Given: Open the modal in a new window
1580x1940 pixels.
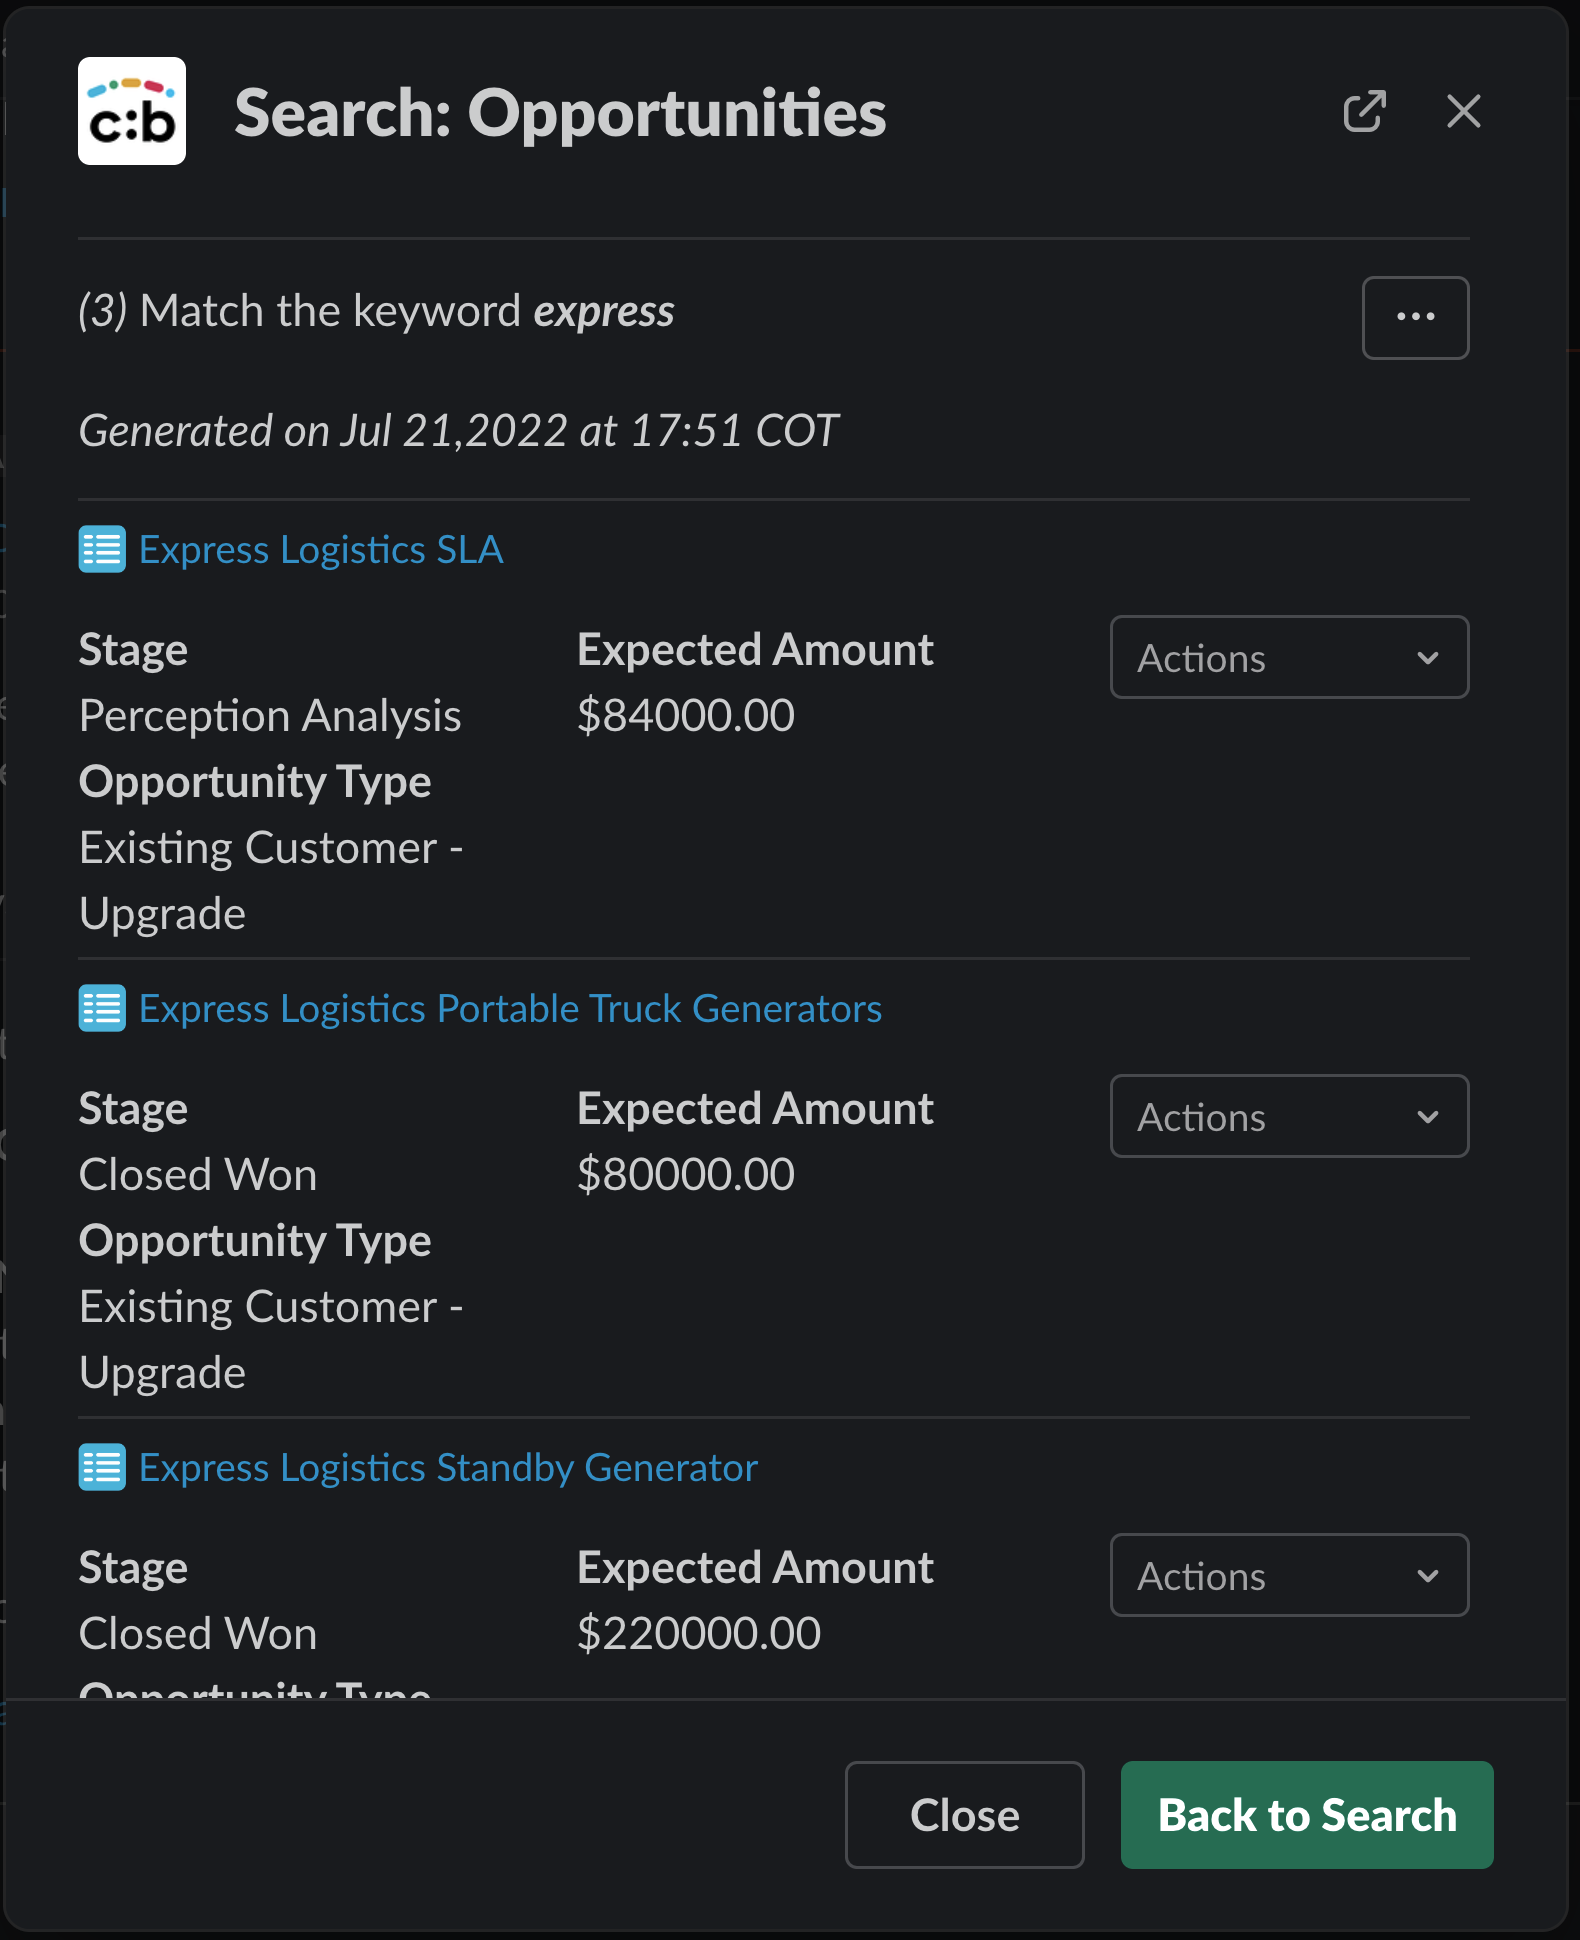Looking at the screenshot, I should (x=1364, y=111).
